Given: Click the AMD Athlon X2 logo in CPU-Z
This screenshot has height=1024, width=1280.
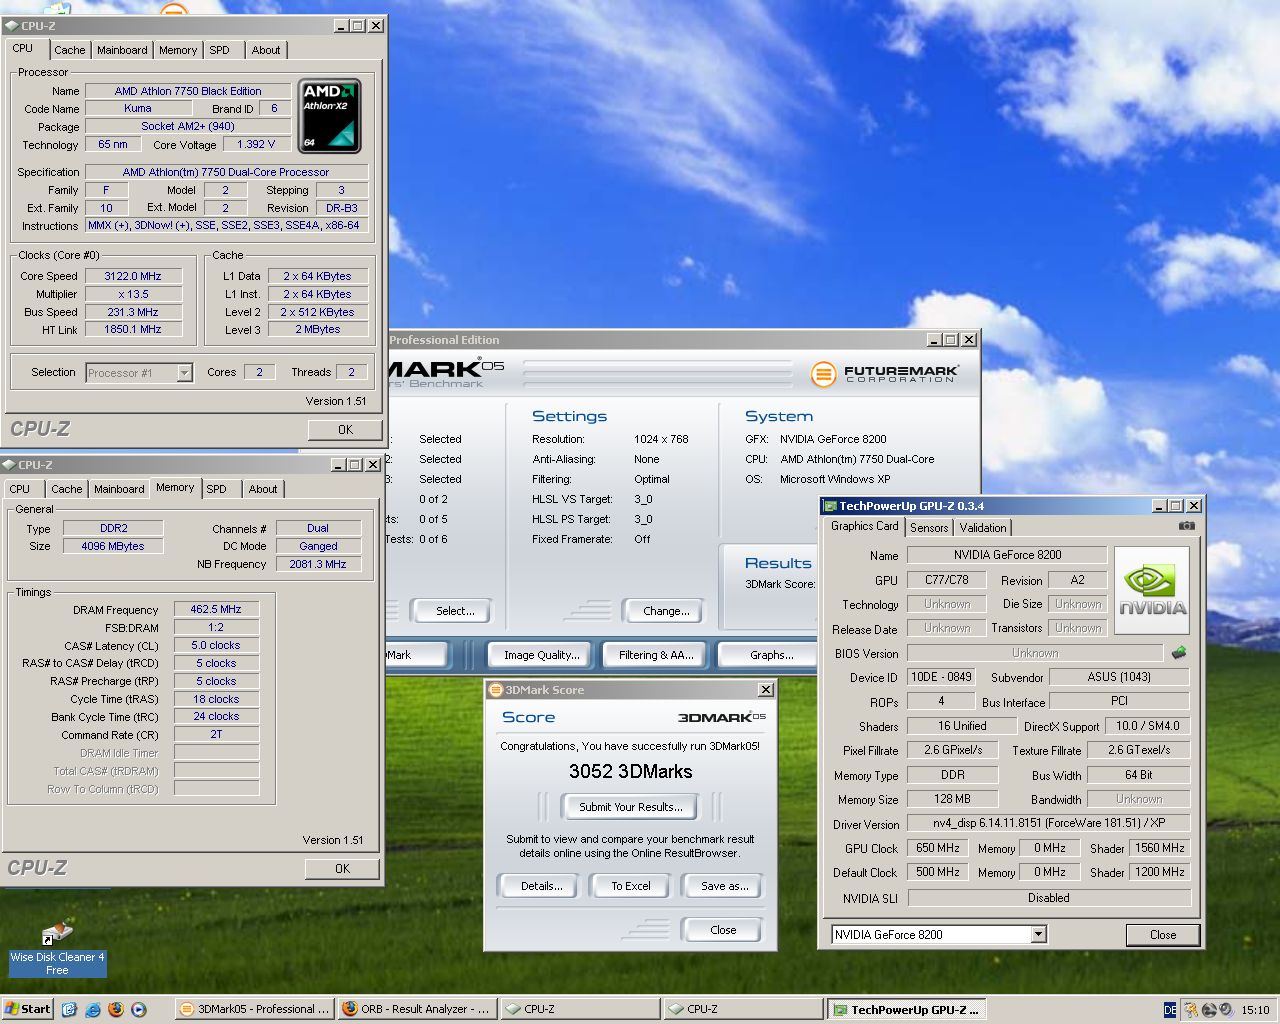Looking at the screenshot, I should pyautogui.click(x=330, y=117).
